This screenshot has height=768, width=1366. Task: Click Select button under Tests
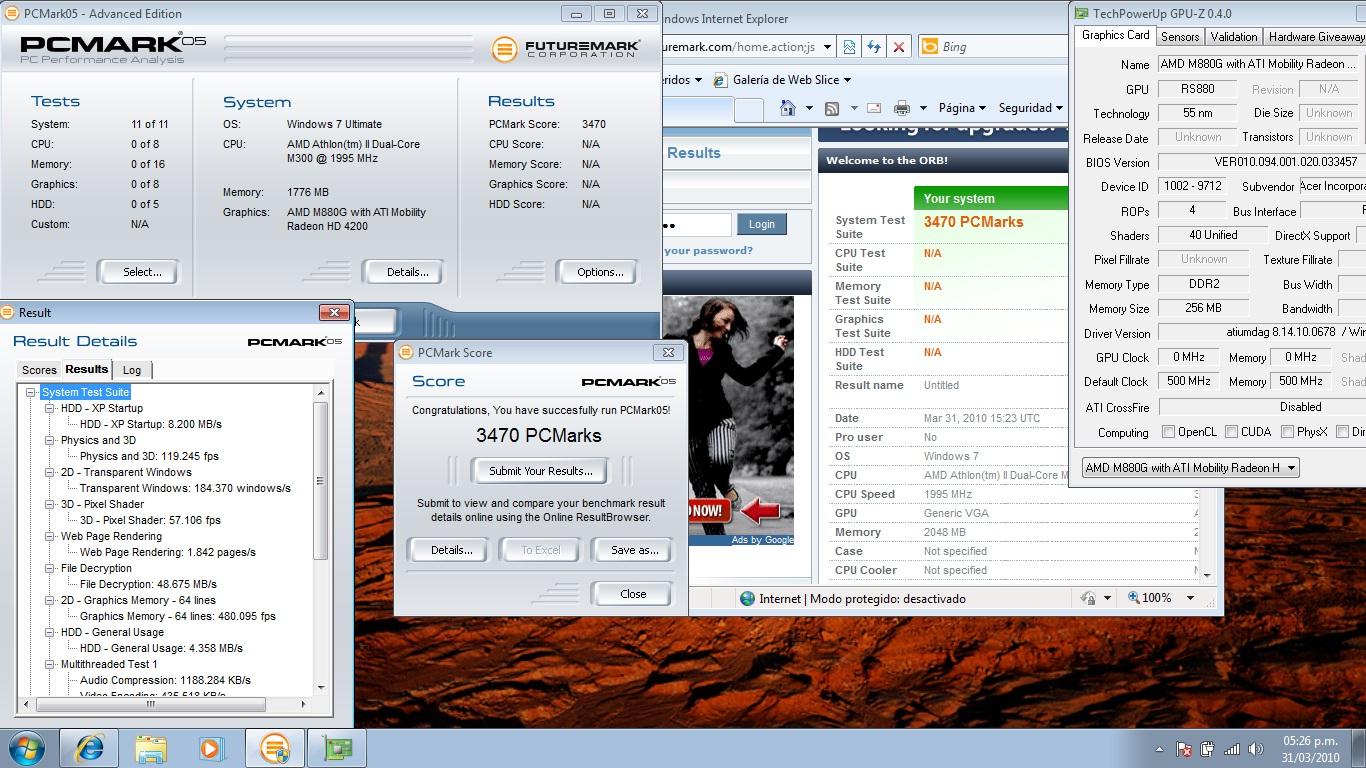(142, 272)
